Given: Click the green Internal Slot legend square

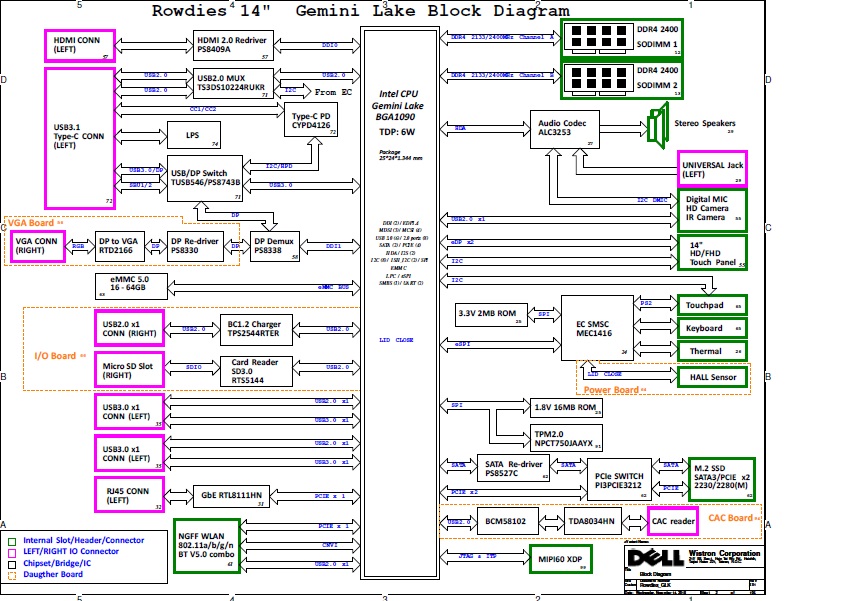Looking at the screenshot, I should 12,541.
